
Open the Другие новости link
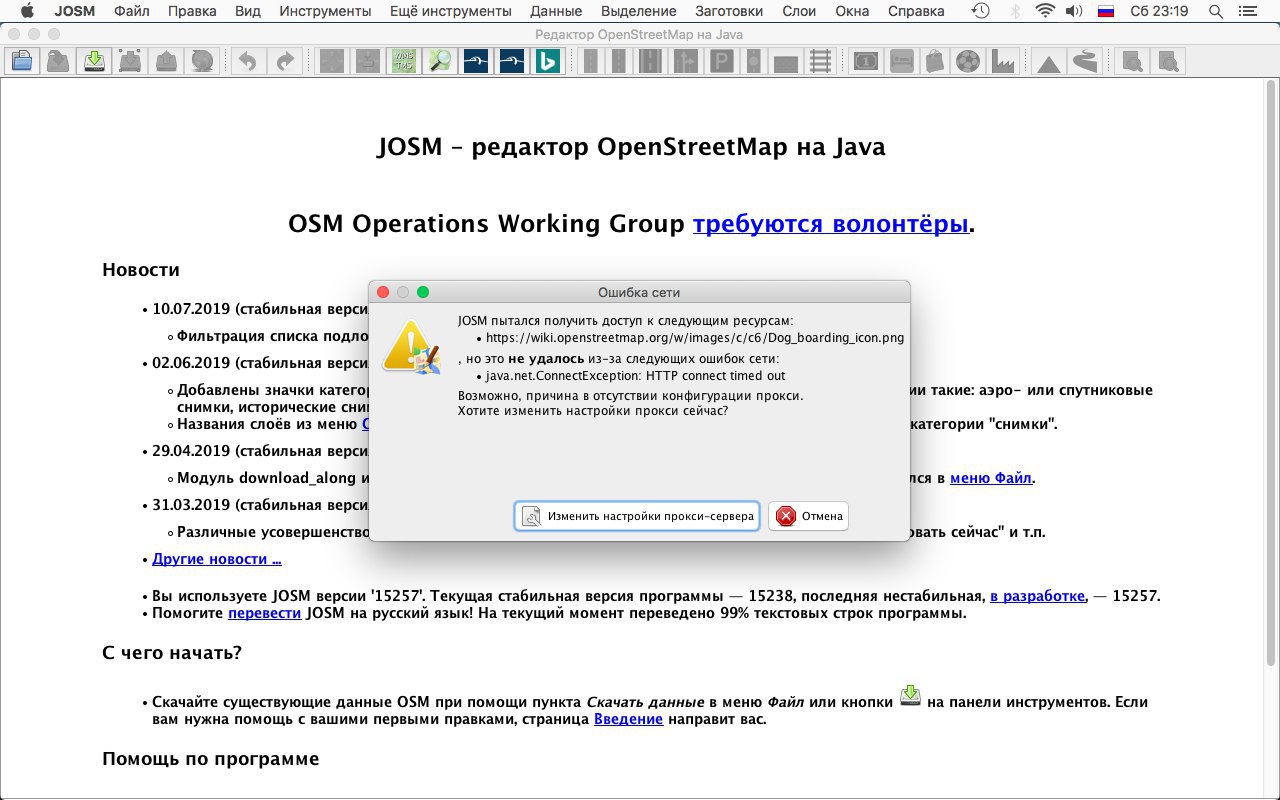point(217,559)
